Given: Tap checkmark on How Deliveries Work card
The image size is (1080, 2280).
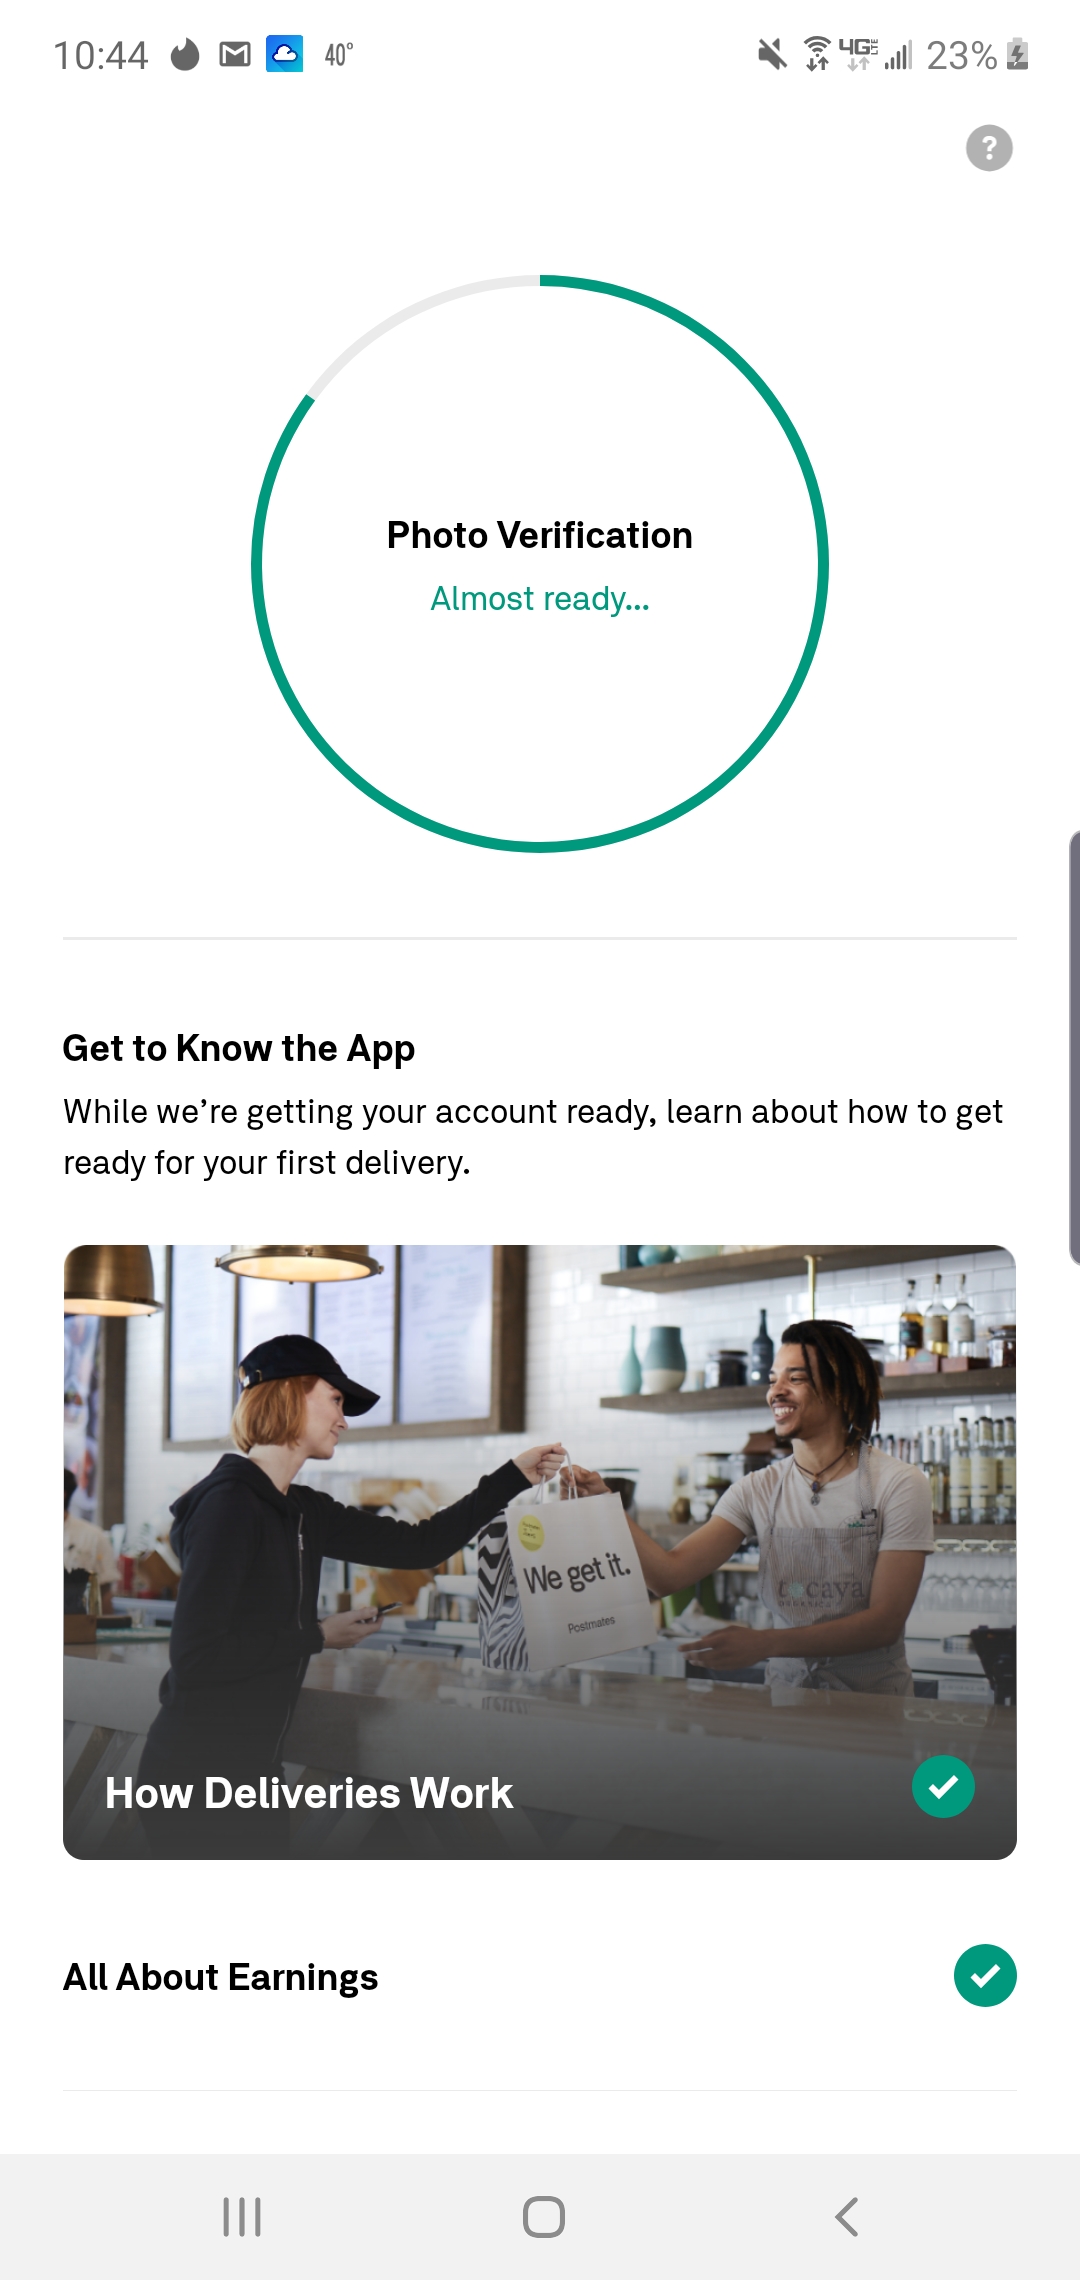Looking at the screenshot, I should pyautogui.click(x=943, y=1786).
